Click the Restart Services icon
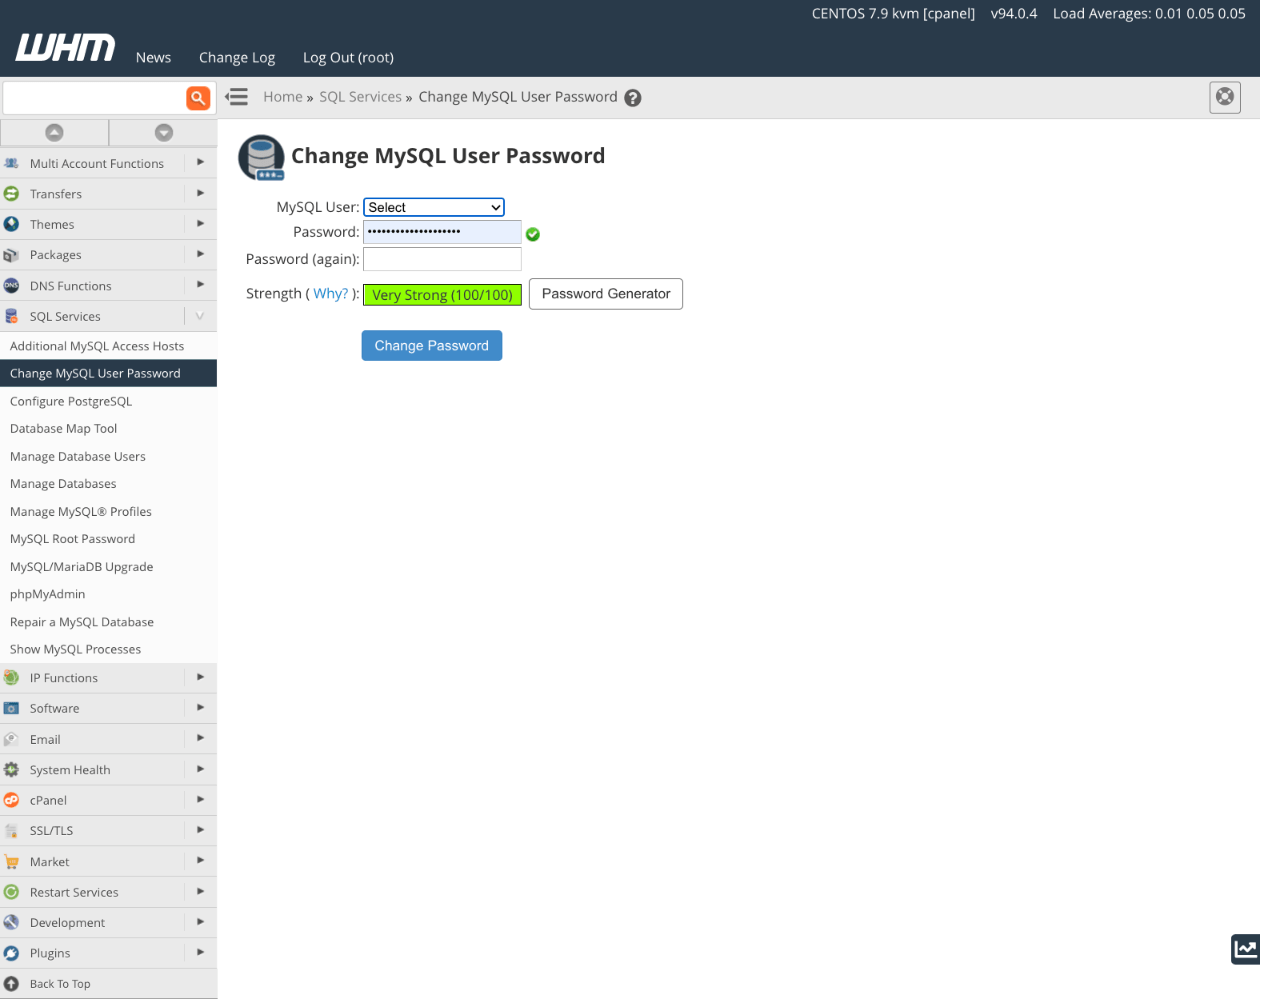1261x999 pixels. (x=11, y=891)
